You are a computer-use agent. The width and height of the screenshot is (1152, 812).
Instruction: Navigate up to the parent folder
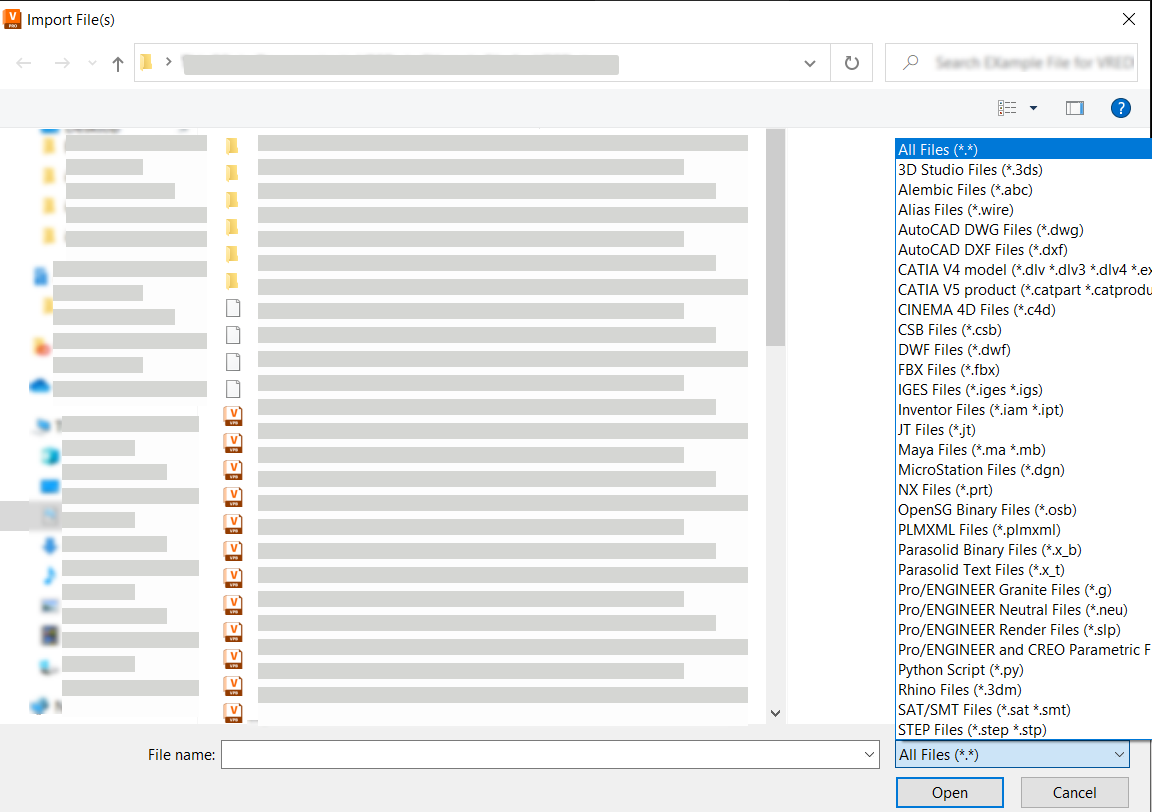(x=117, y=62)
